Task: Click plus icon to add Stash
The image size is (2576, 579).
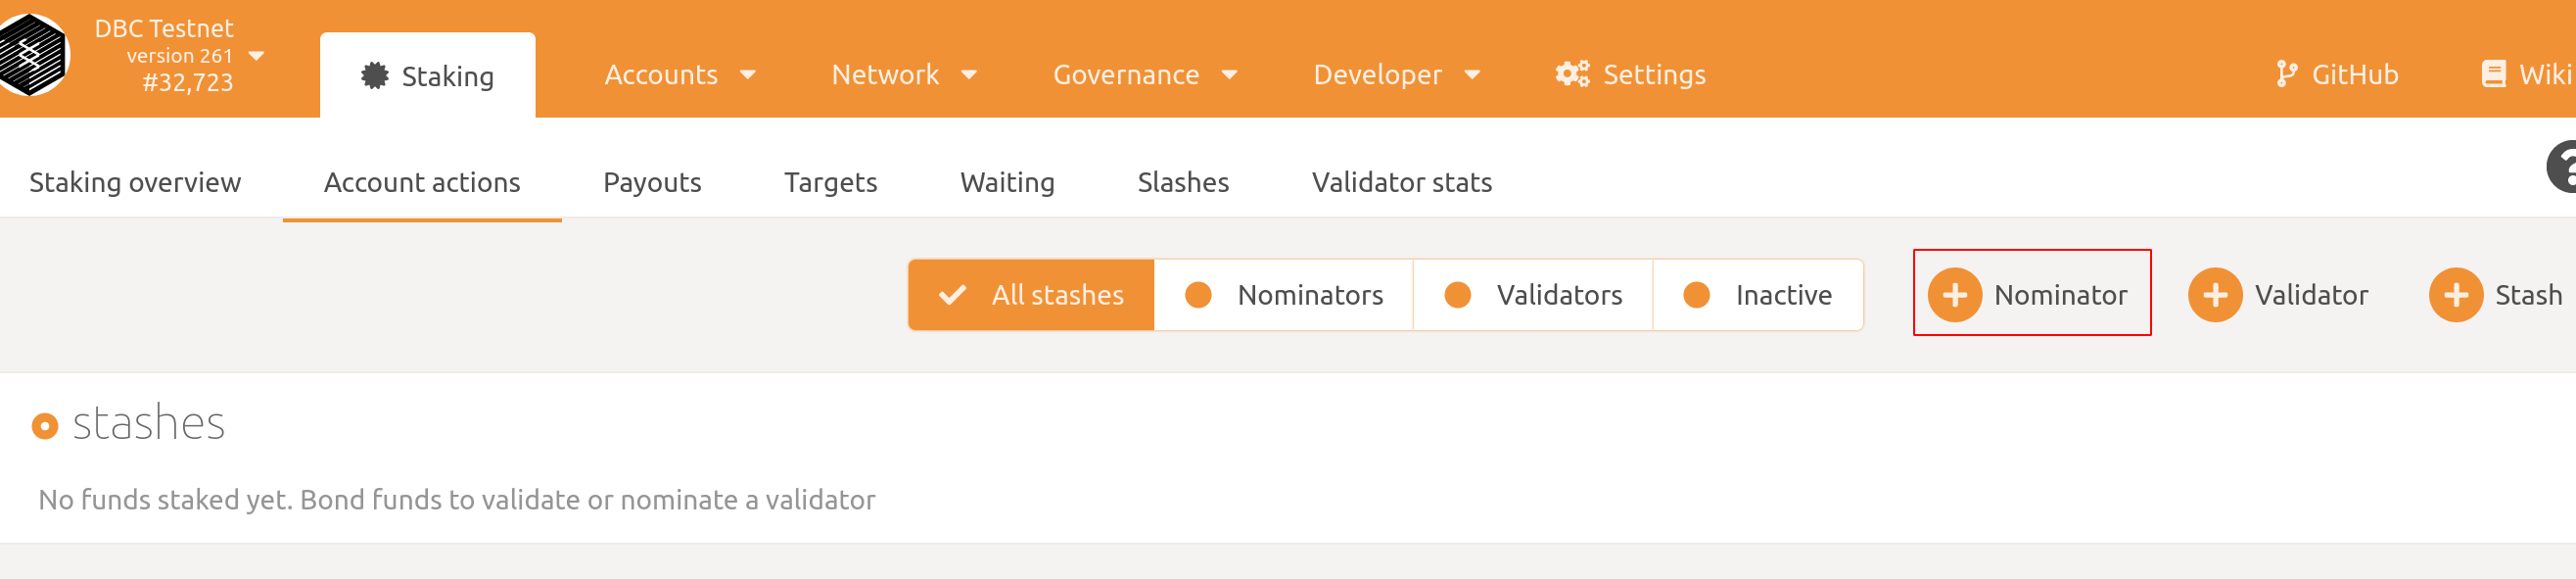Action: click(x=2456, y=295)
